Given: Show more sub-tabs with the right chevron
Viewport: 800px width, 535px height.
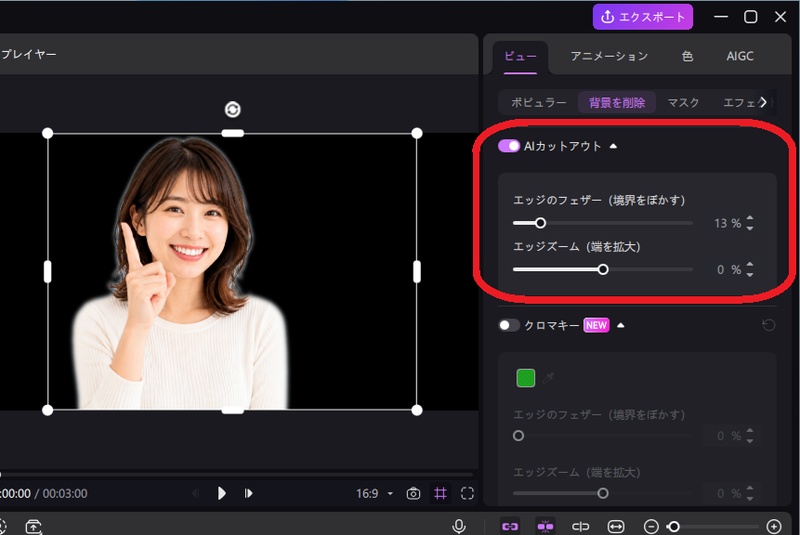Looking at the screenshot, I should [x=763, y=103].
